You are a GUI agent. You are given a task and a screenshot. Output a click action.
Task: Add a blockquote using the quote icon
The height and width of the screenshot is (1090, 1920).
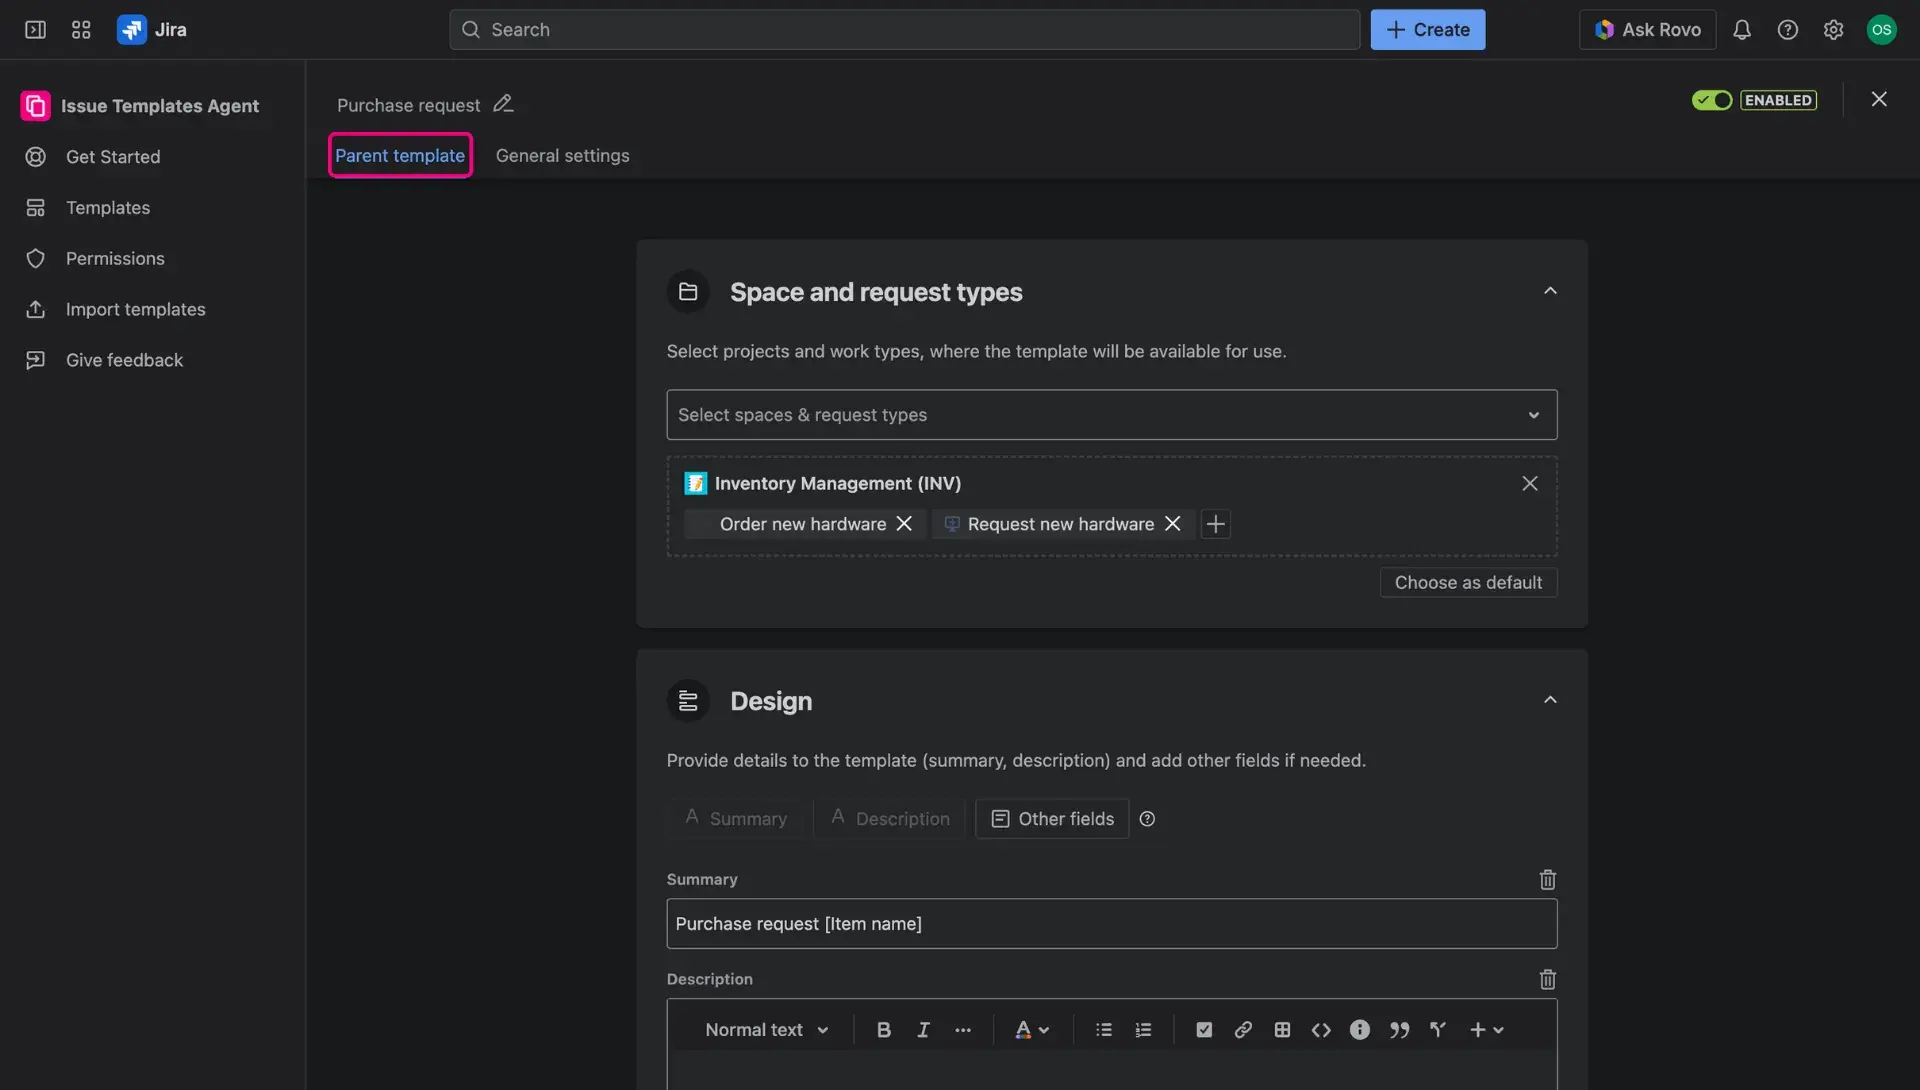pos(1399,1029)
